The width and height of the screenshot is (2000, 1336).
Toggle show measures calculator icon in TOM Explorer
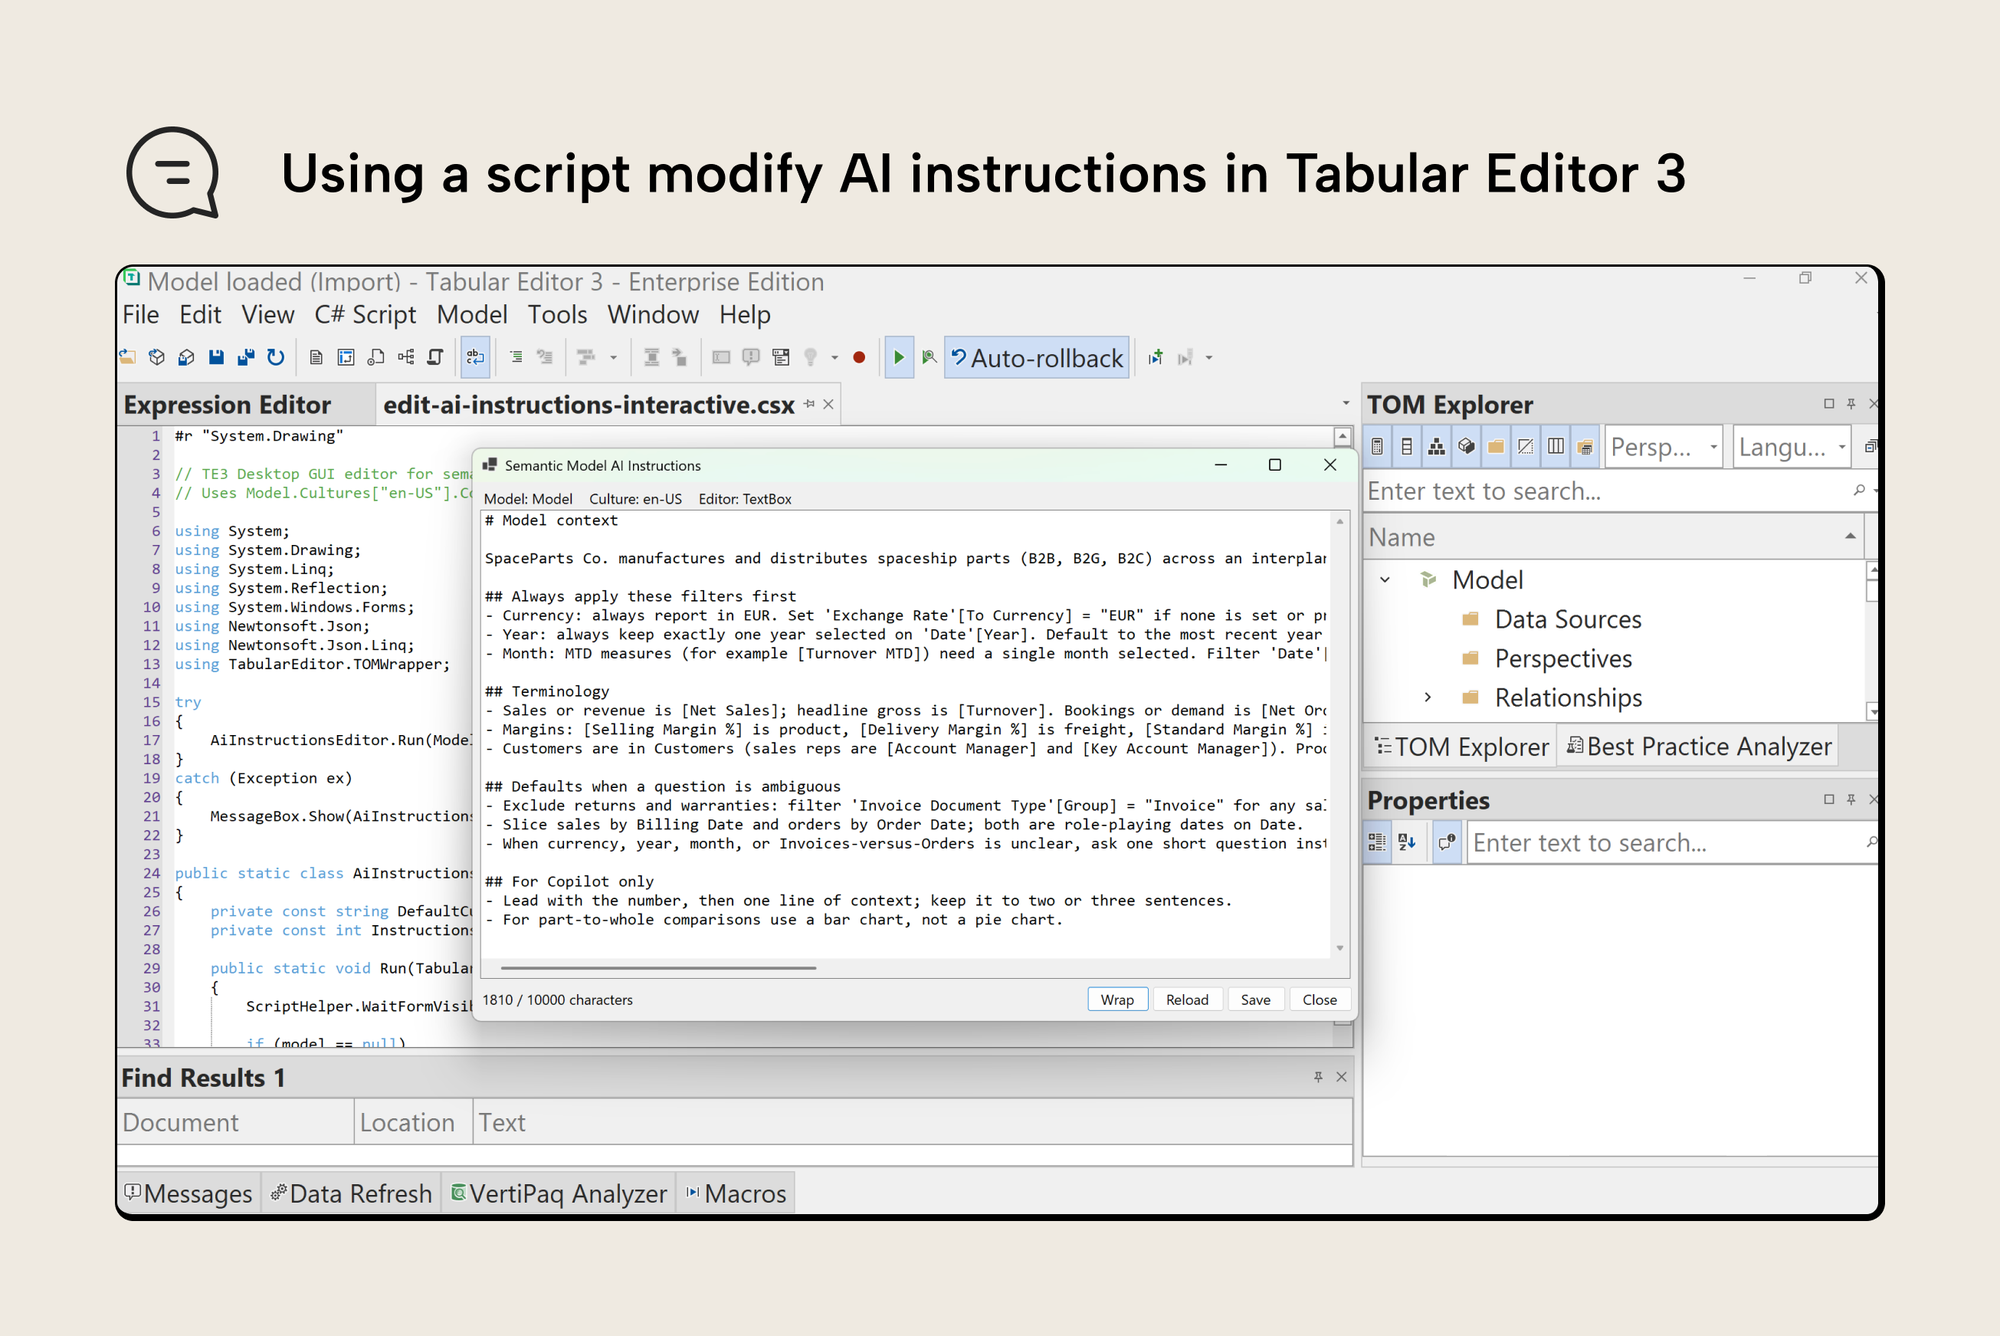pos(1377,446)
